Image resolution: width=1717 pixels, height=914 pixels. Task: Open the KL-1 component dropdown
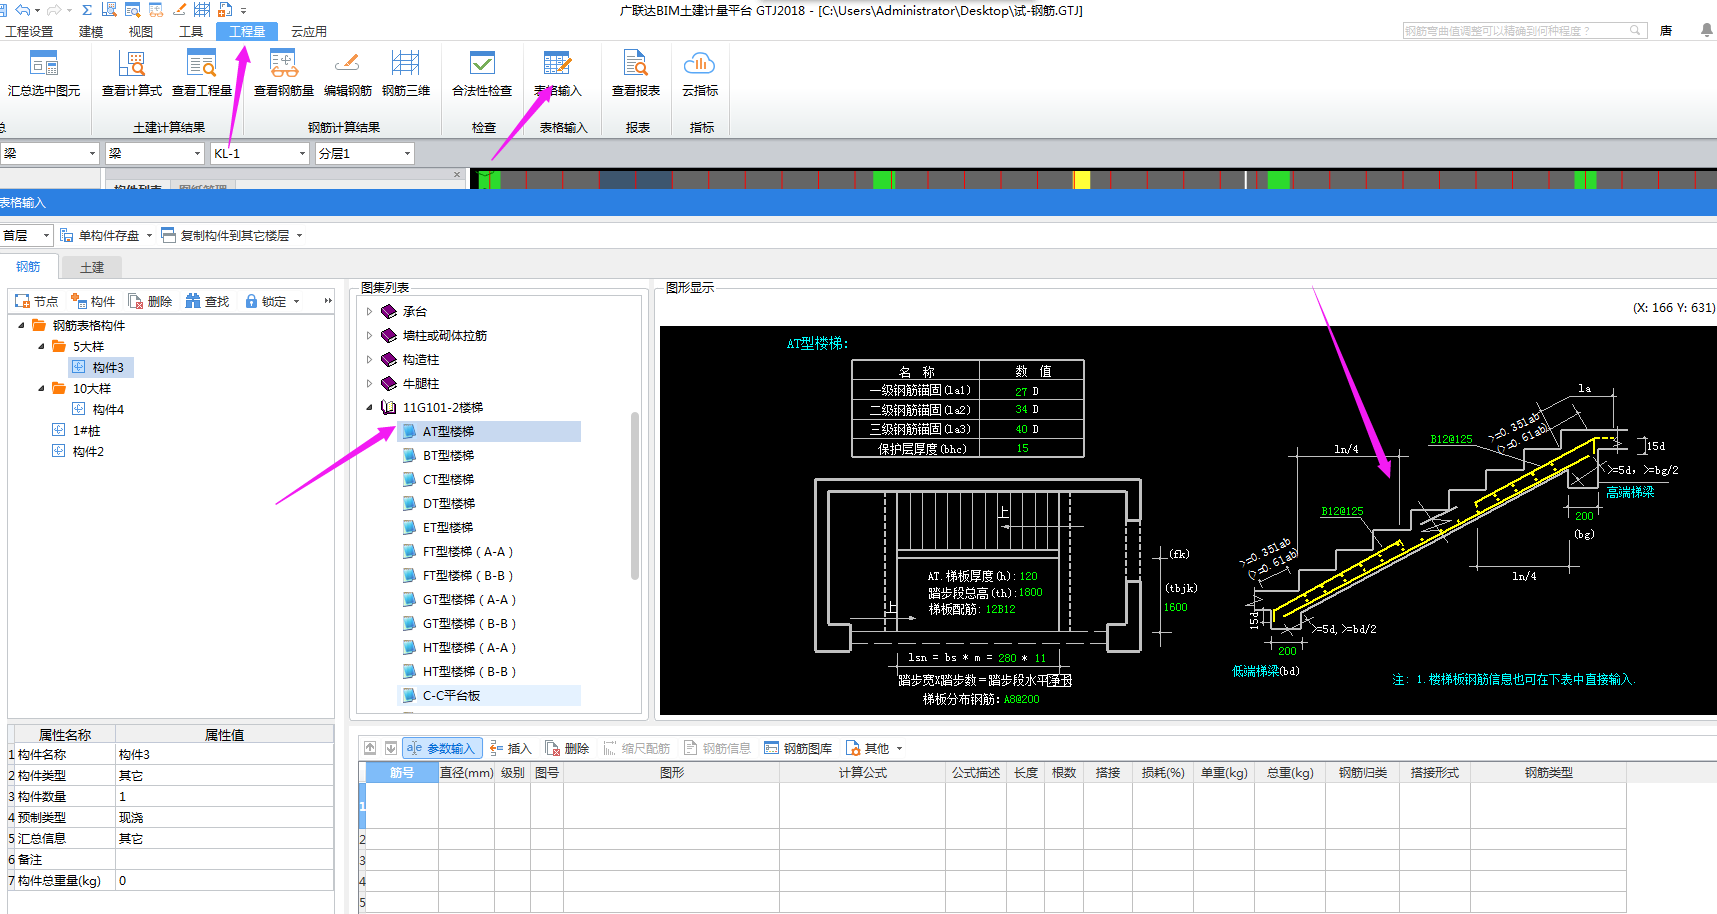302,153
